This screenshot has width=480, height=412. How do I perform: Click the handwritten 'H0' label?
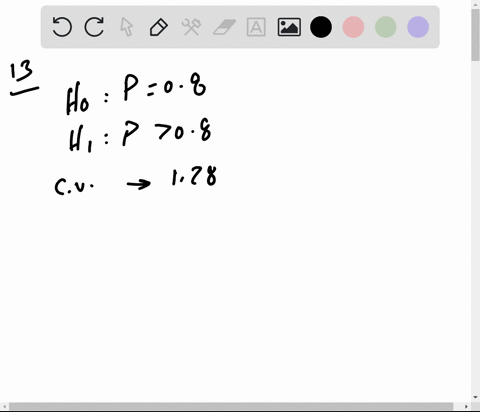click(x=77, y=98)
